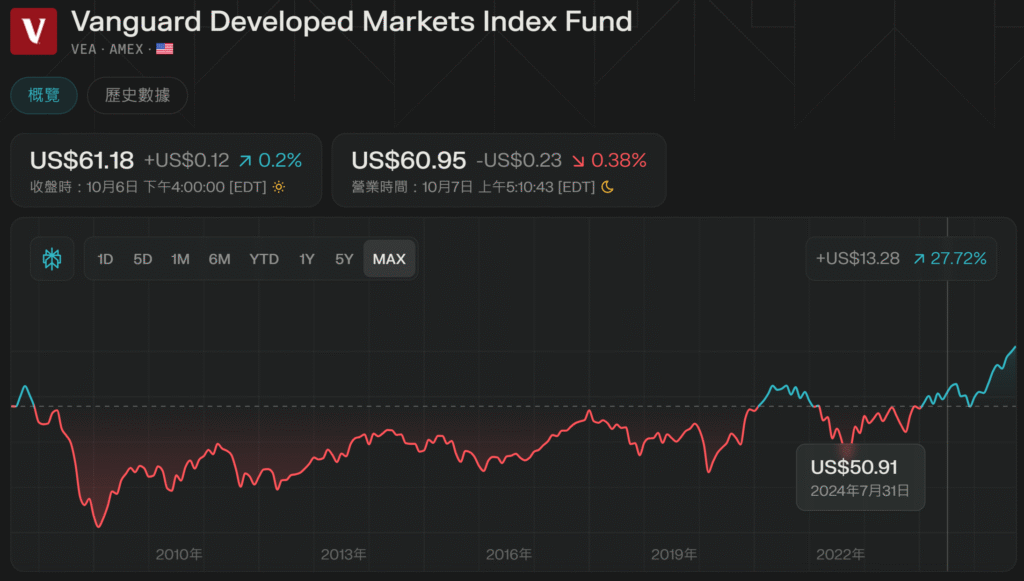
Task: Choose the 1M time range
Action: 180,259
